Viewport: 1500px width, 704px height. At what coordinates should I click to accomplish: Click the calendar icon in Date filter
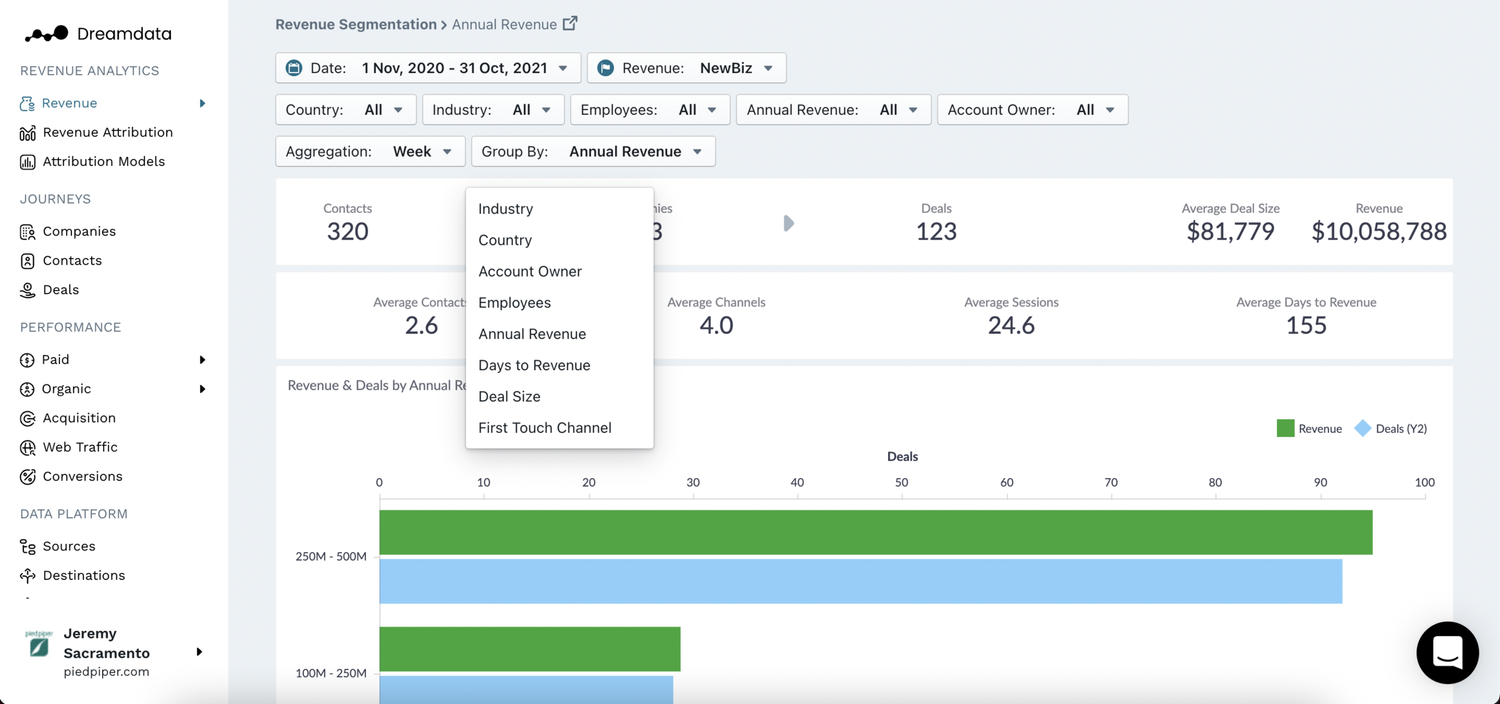pos(294,68)
